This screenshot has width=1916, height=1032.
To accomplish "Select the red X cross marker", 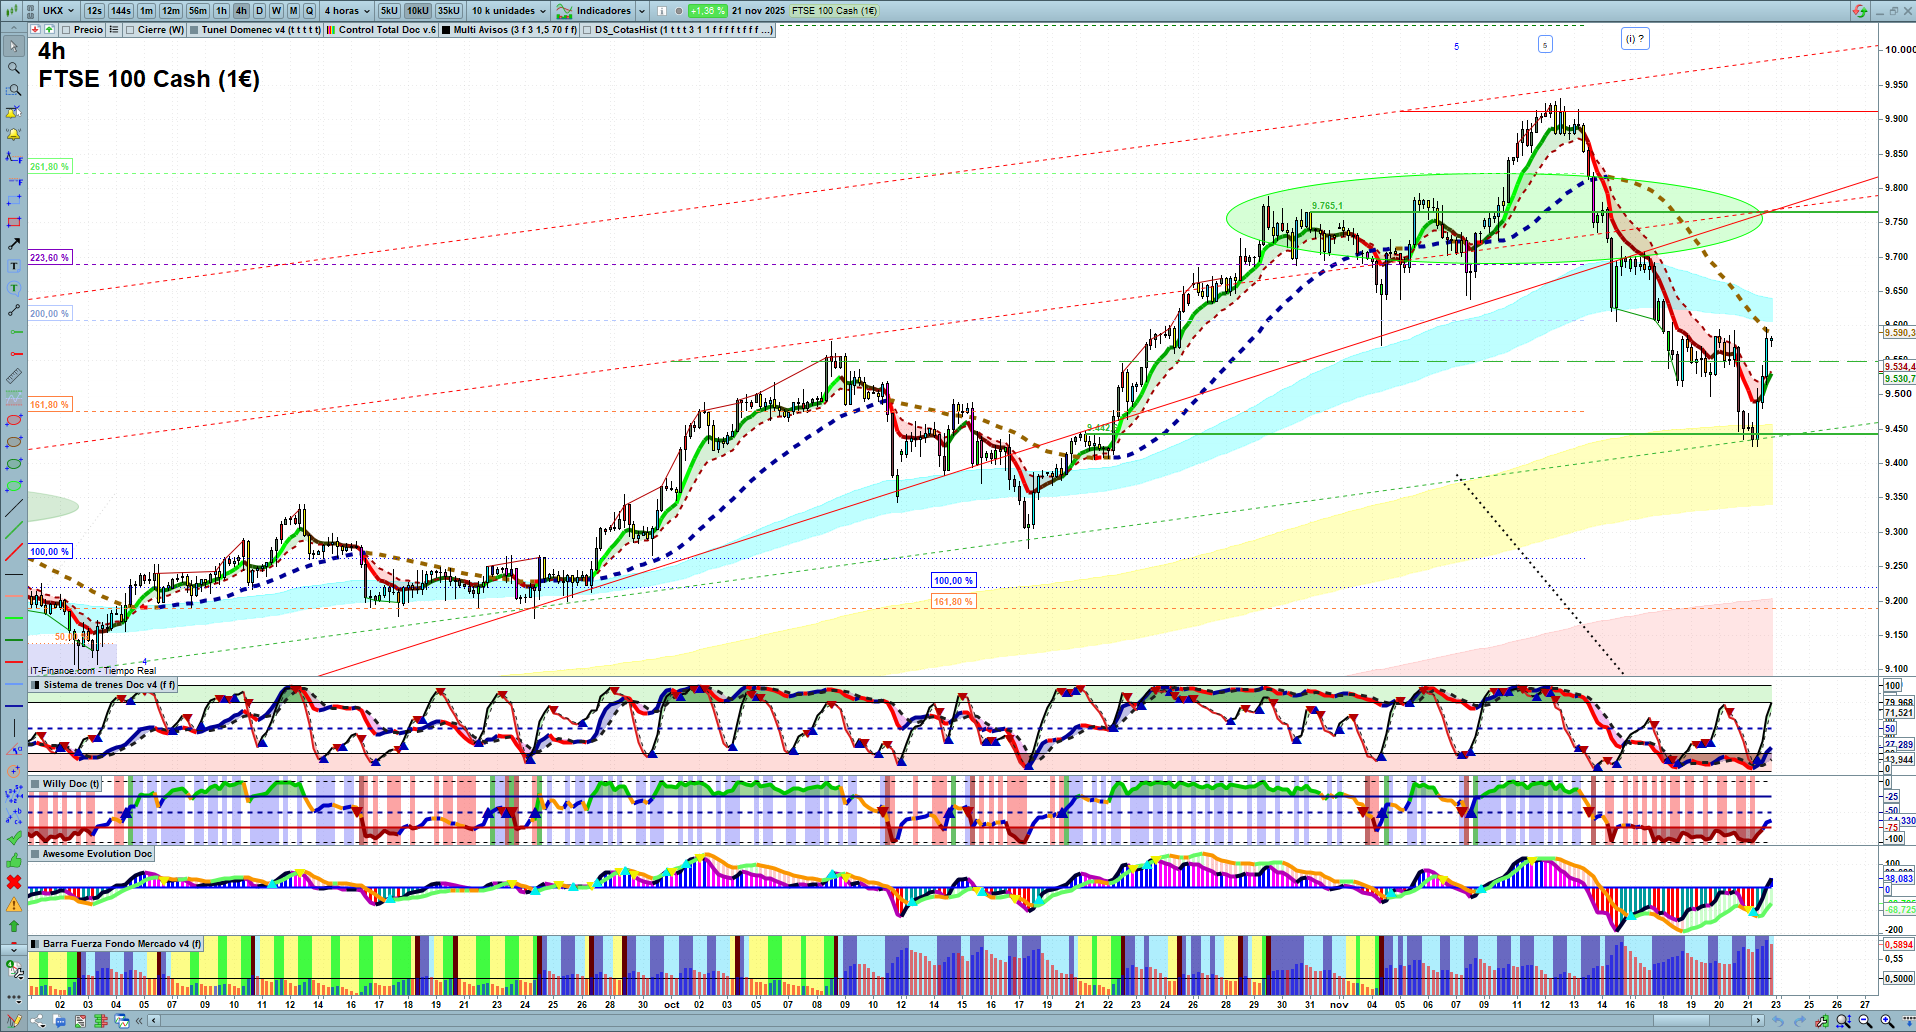I will point(14,882).
